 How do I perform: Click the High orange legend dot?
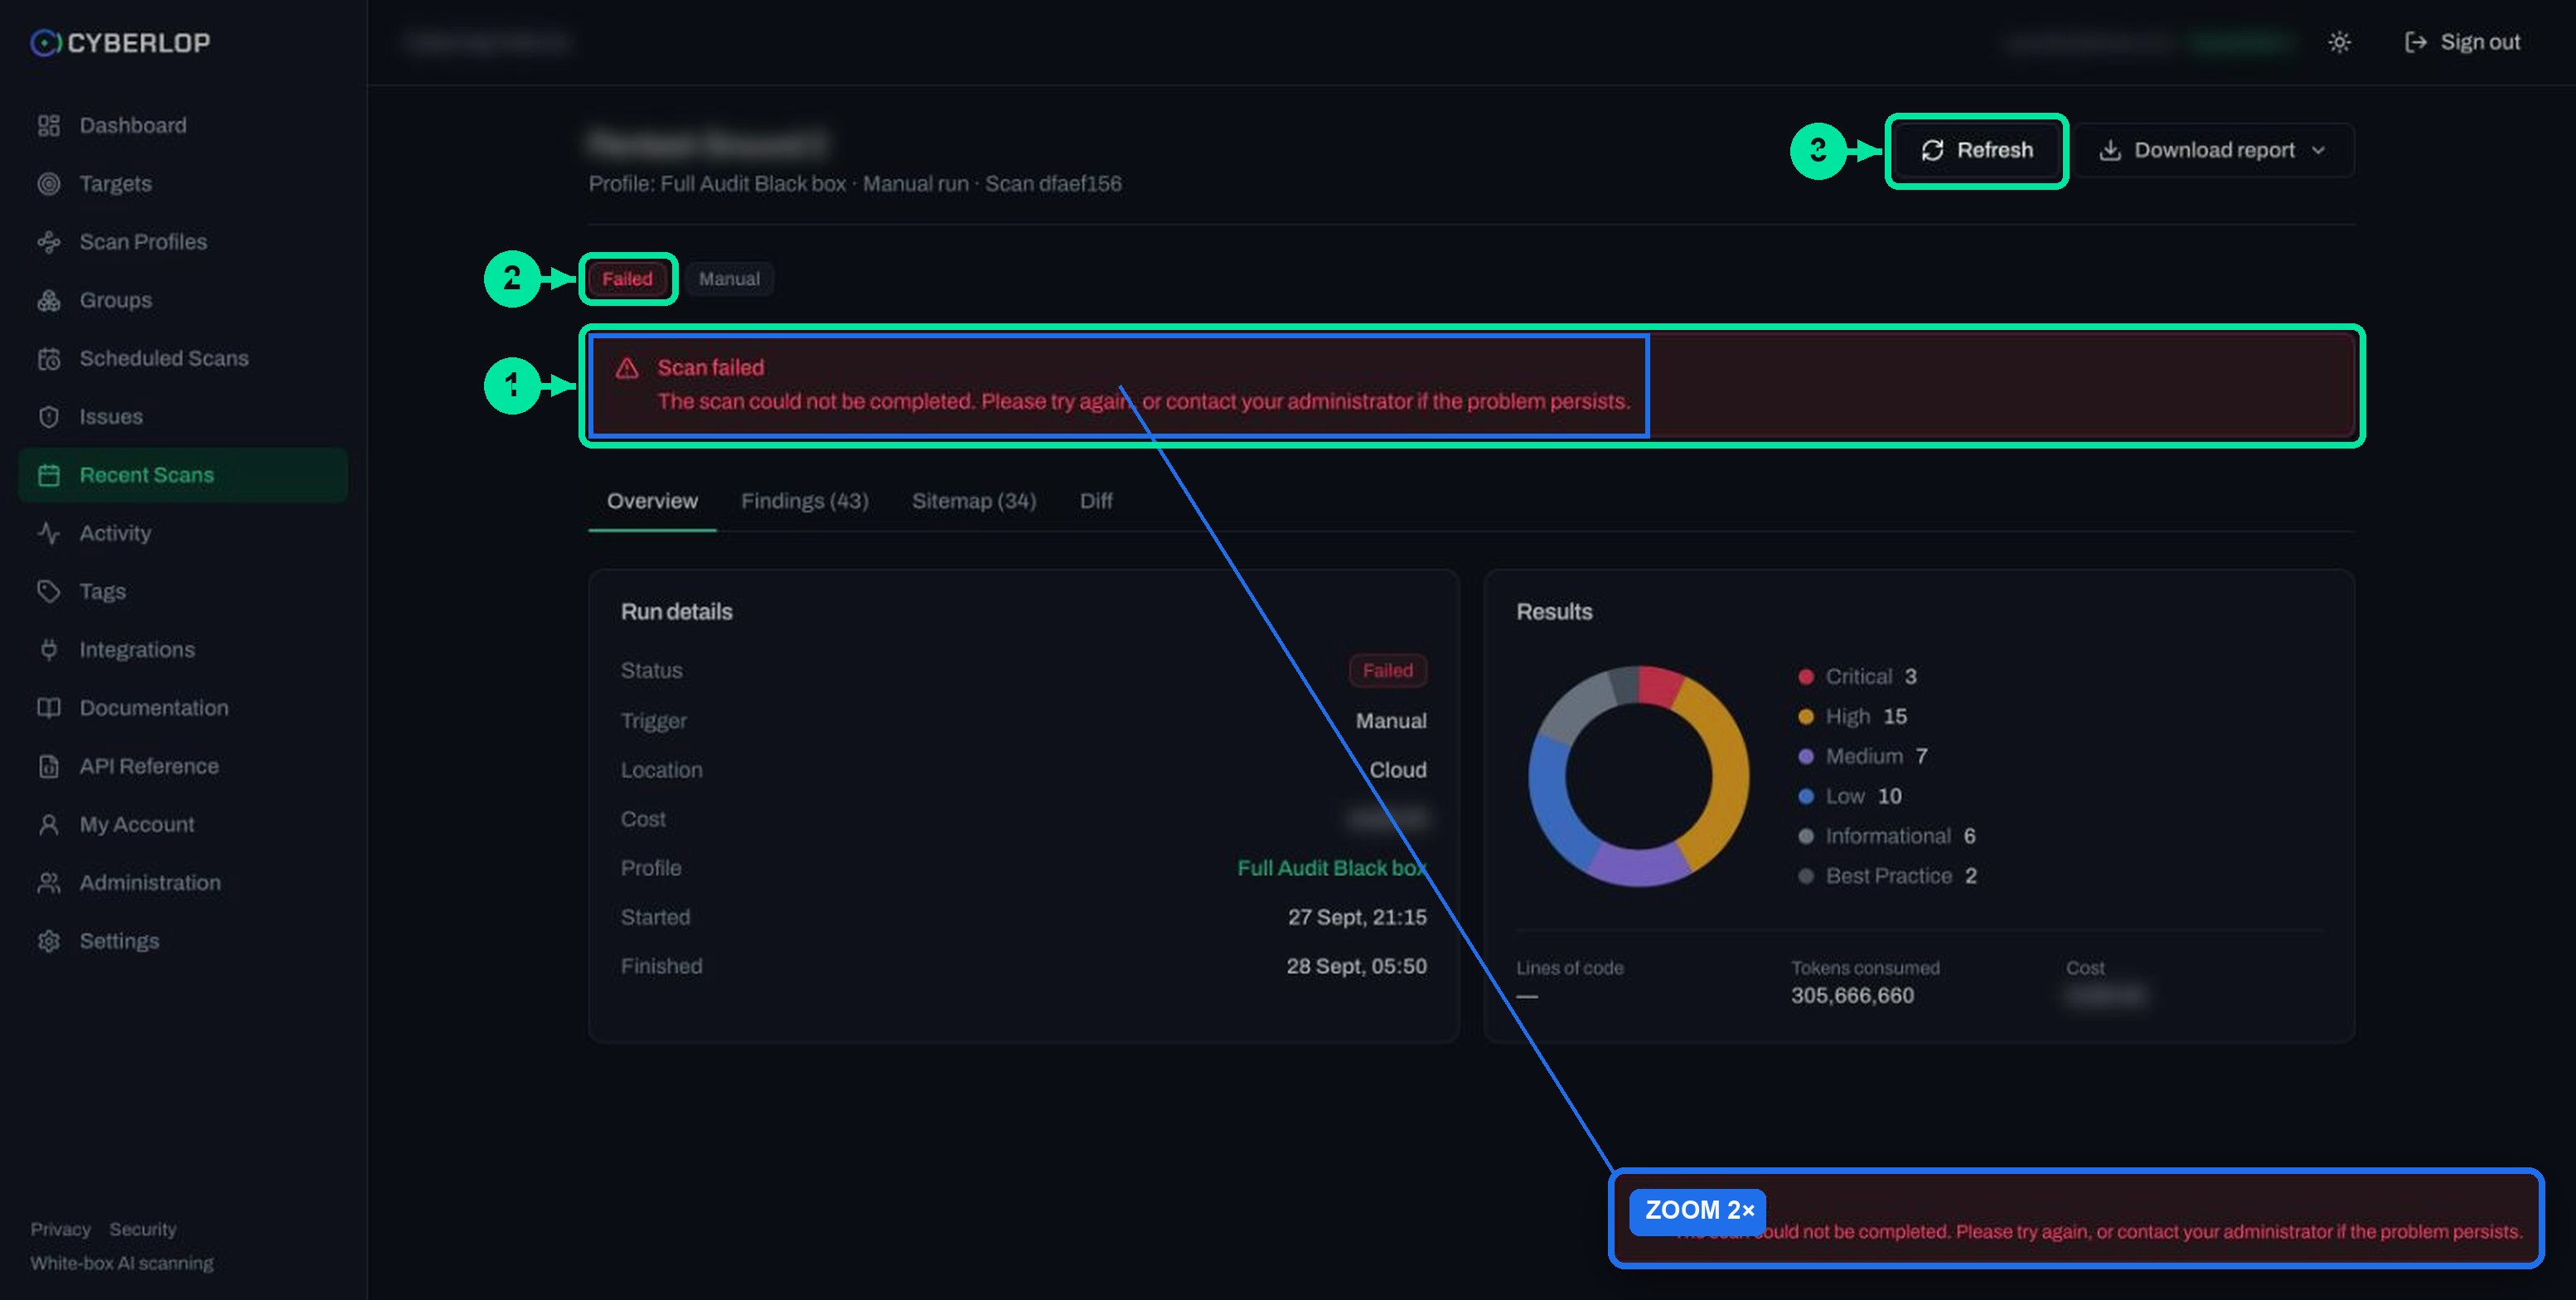1805,717
